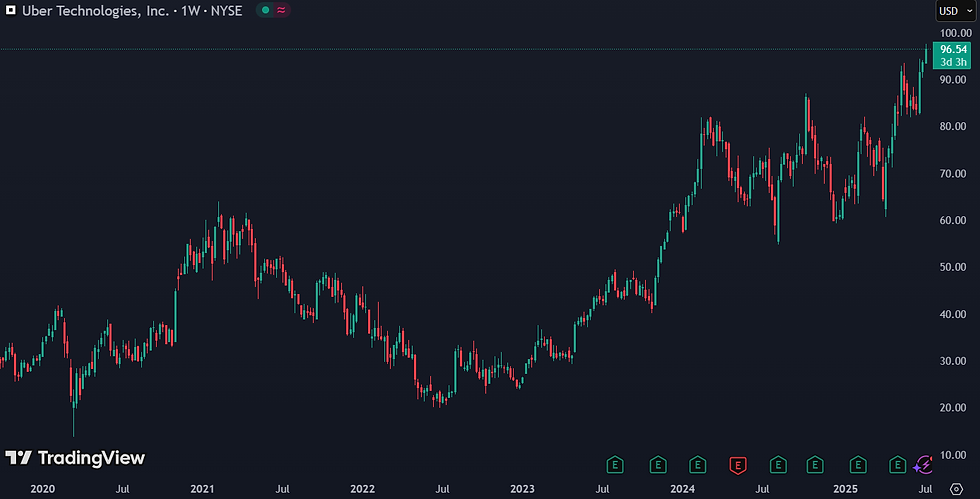Click the 2021 time axis label
This screenshot has width=980, height=499.
202,489
